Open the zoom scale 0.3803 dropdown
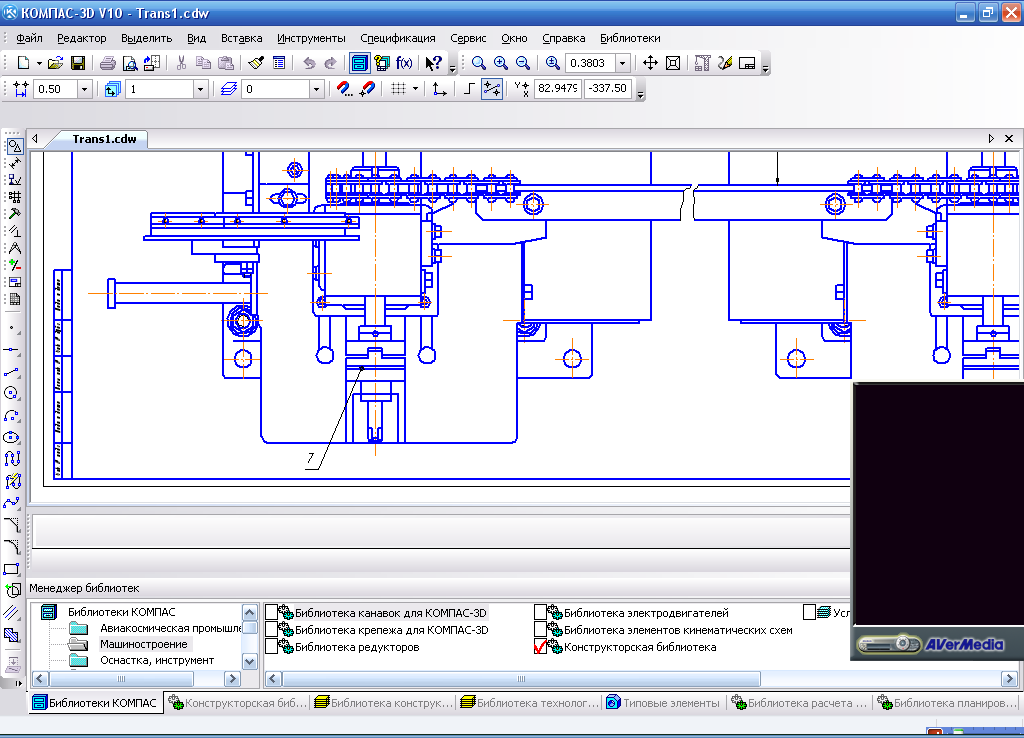The height and width of the screenshot is (738, 1024). (x=622, y=63)
